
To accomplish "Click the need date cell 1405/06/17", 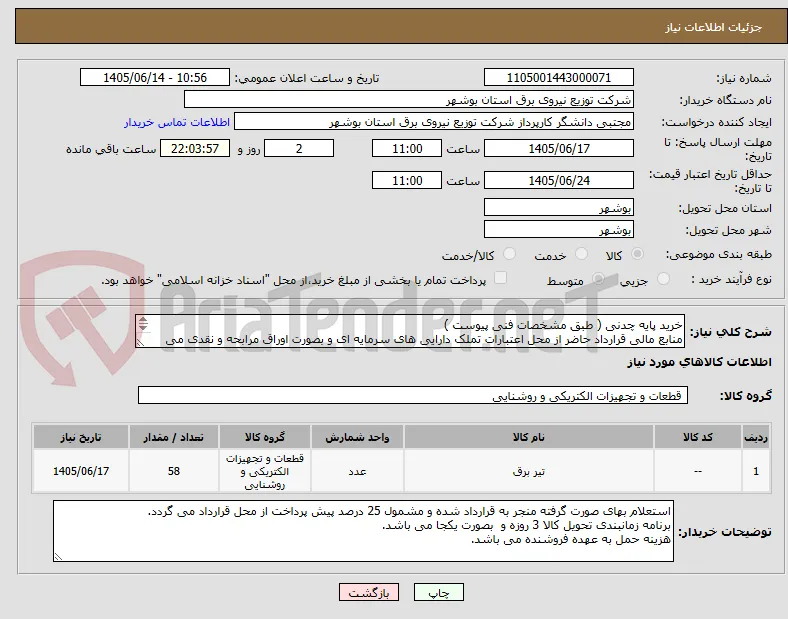I will pyautogui.click(x=81, y=471).
